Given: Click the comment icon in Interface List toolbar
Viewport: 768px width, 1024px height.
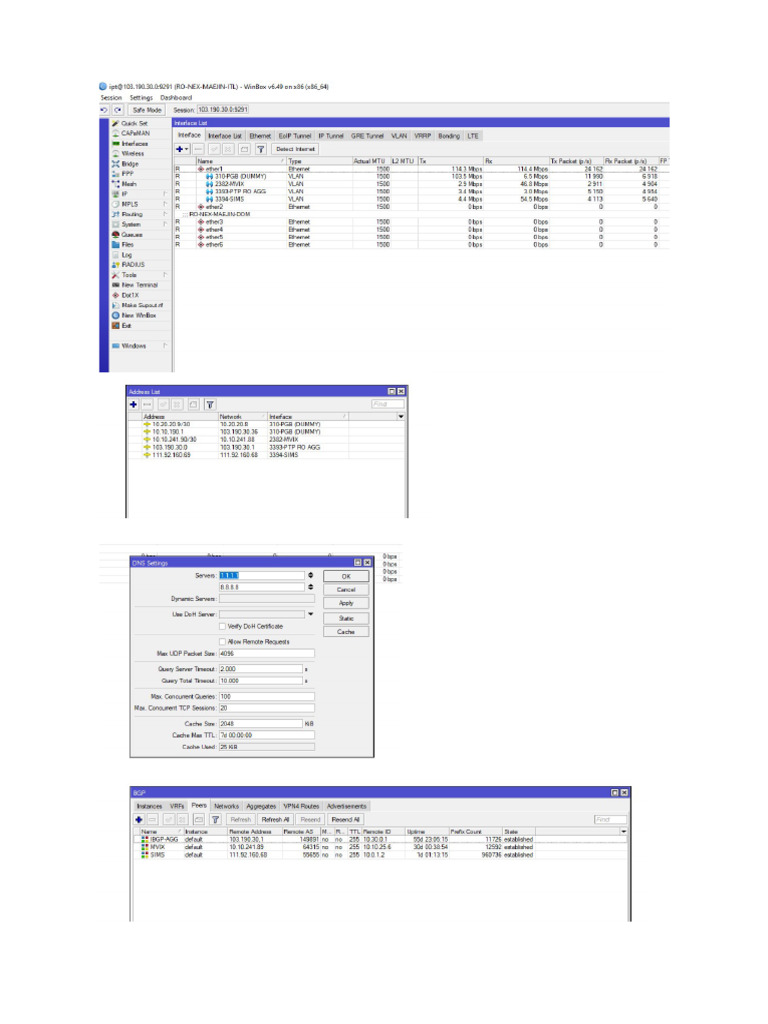Looking at the screenshot, I should [x=244, y=150].
